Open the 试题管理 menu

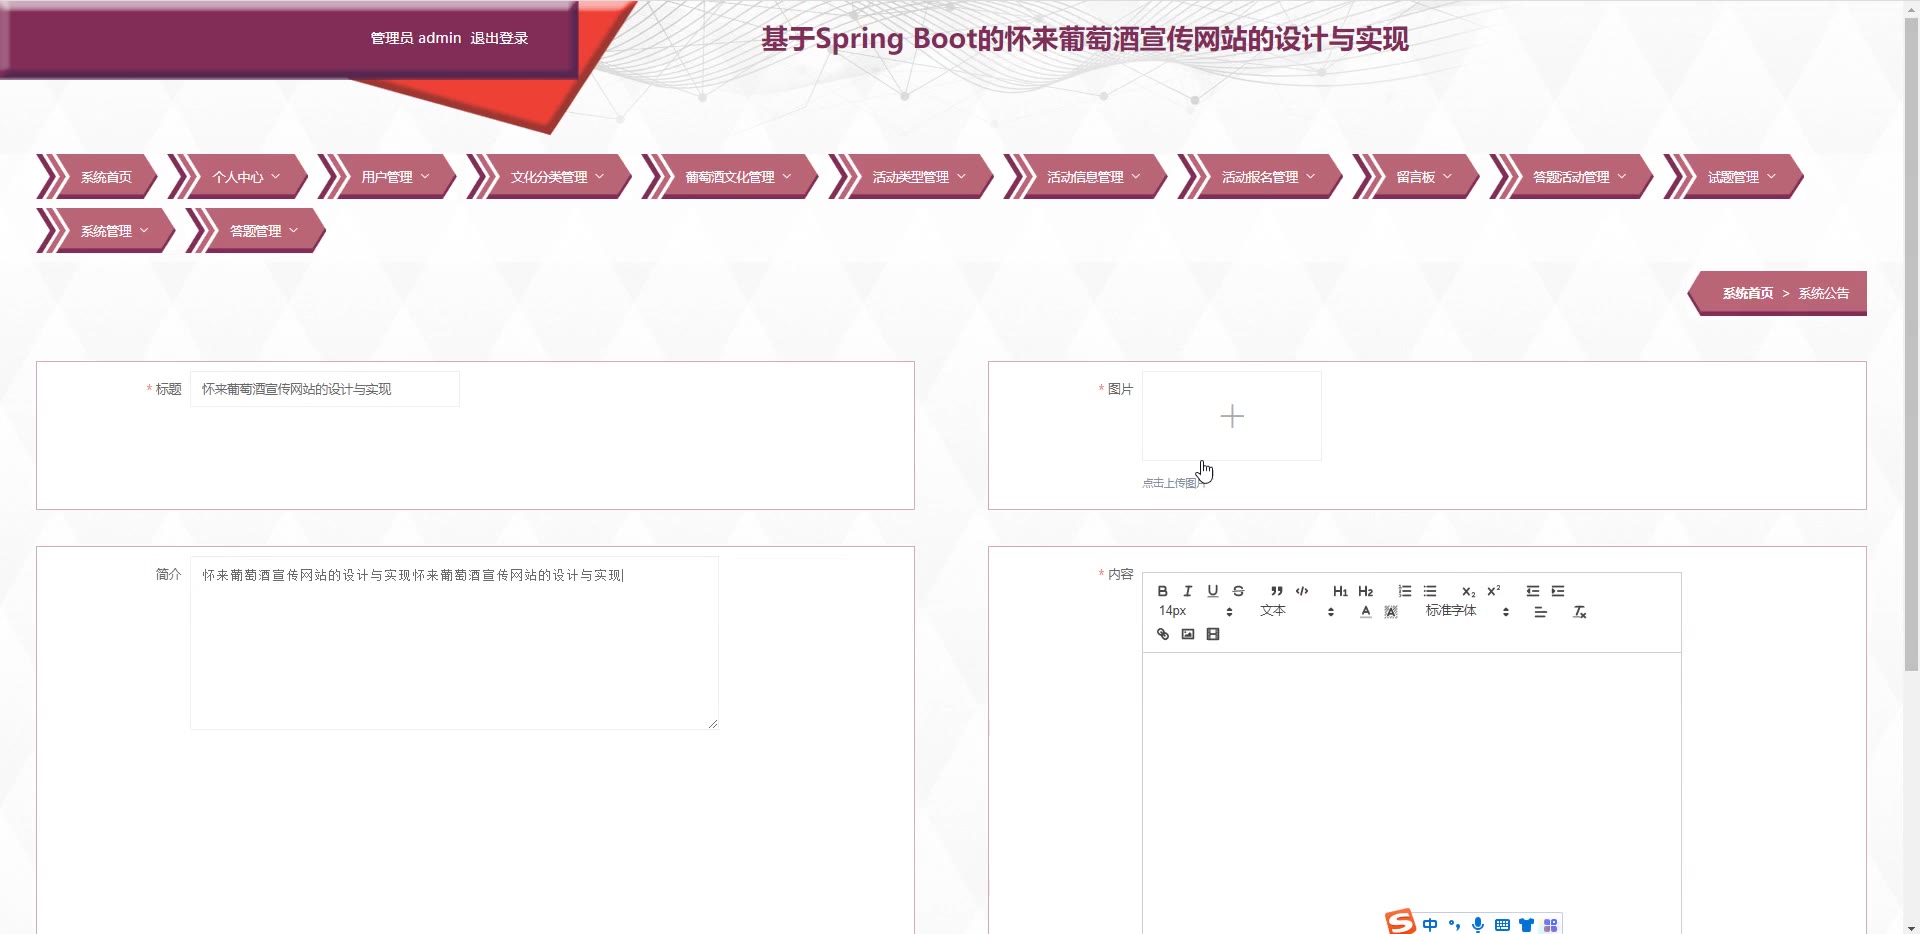(1733, 177)
